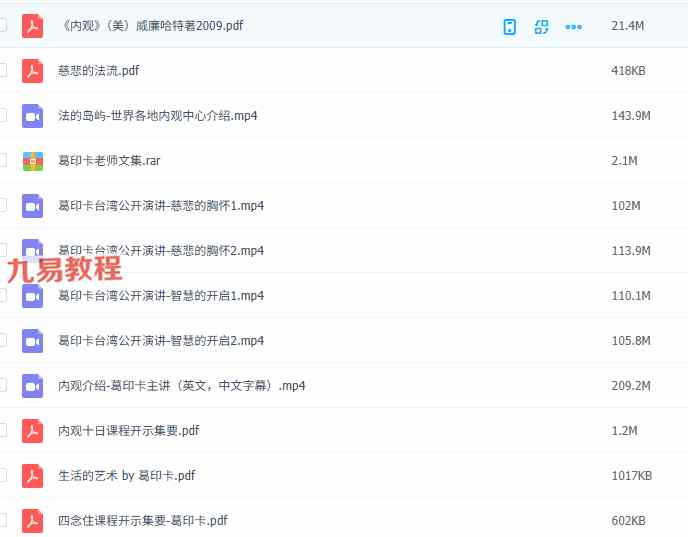Image resolution: width=688 pixels, height=537 pixels.
Task: Click filename 葛印卡台湾公开演讲-智慧的开启1.mp4
Action: coord(160,296)
